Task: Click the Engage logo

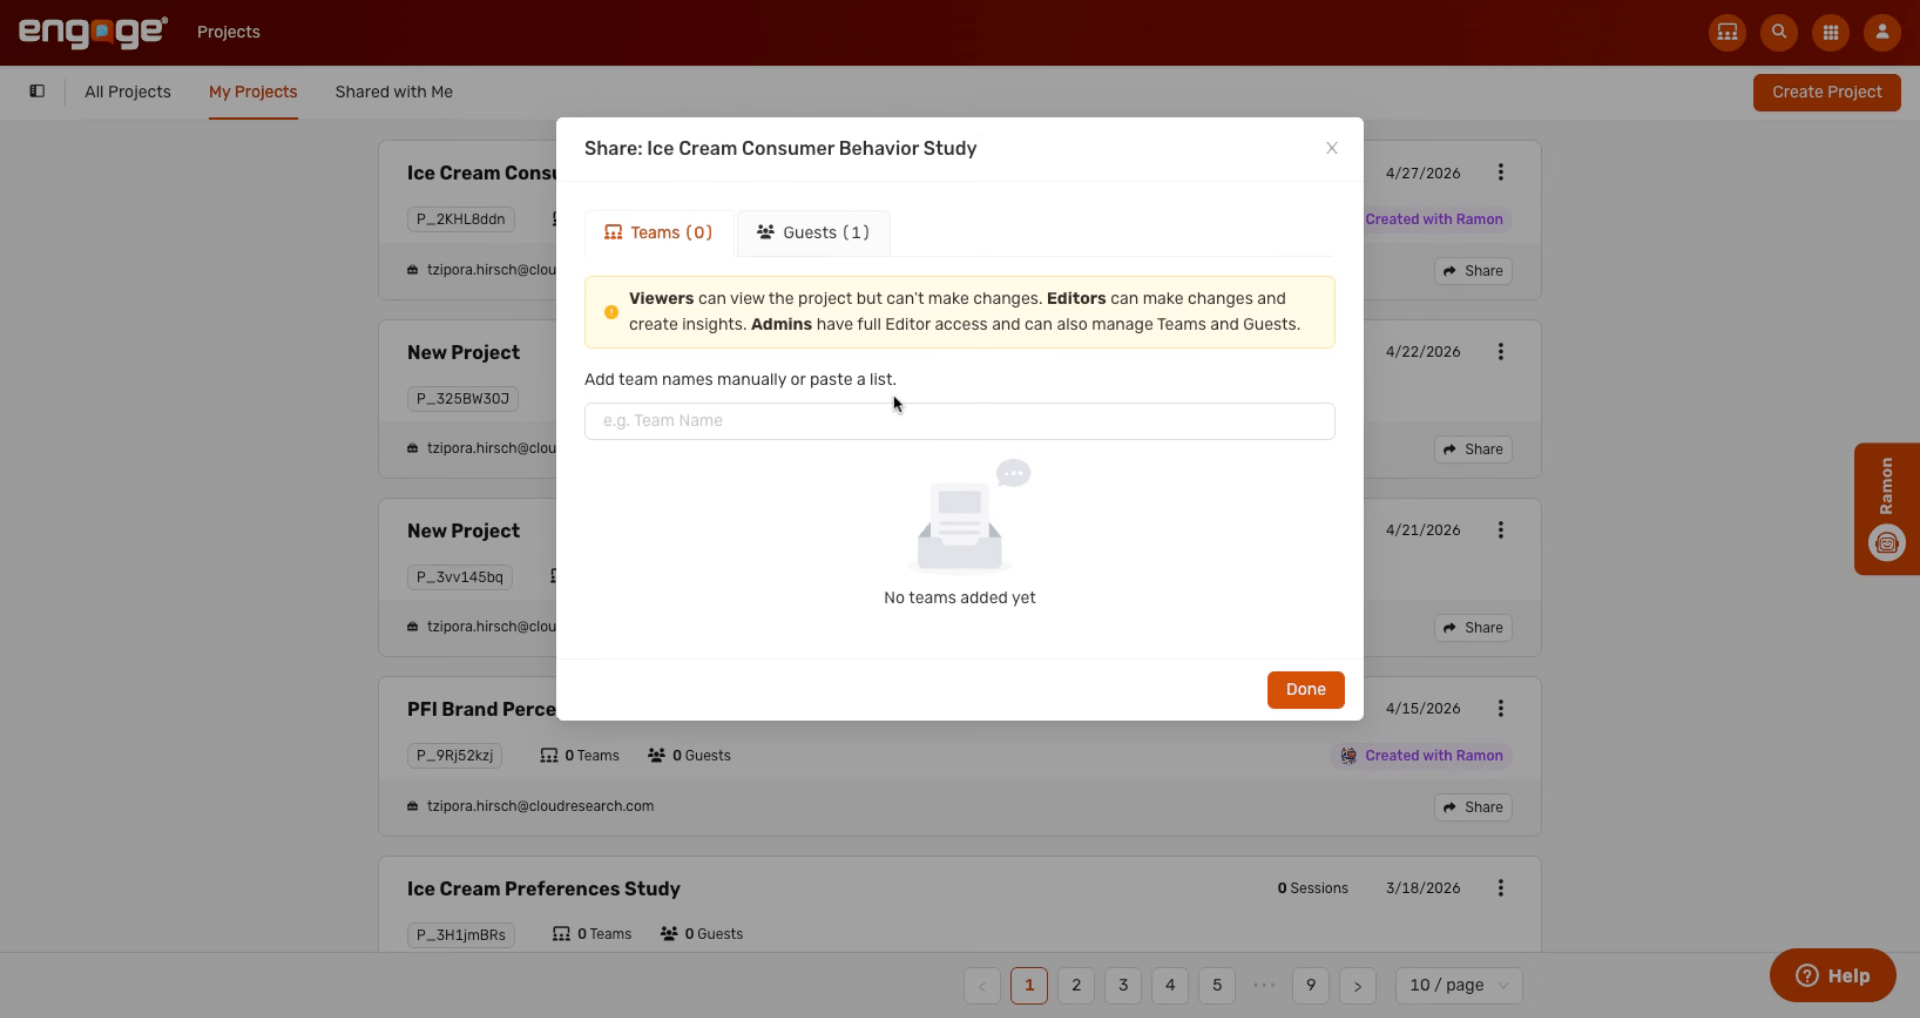Action: [x=93, y=32]
